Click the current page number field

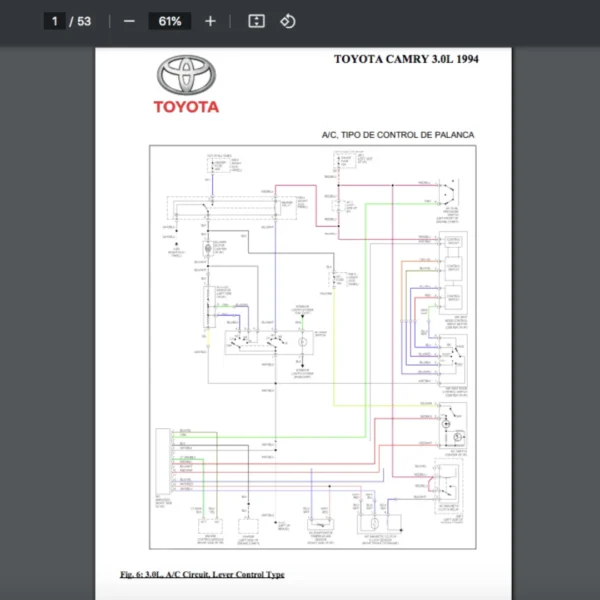pyautogui.click(x=56, y=21)
